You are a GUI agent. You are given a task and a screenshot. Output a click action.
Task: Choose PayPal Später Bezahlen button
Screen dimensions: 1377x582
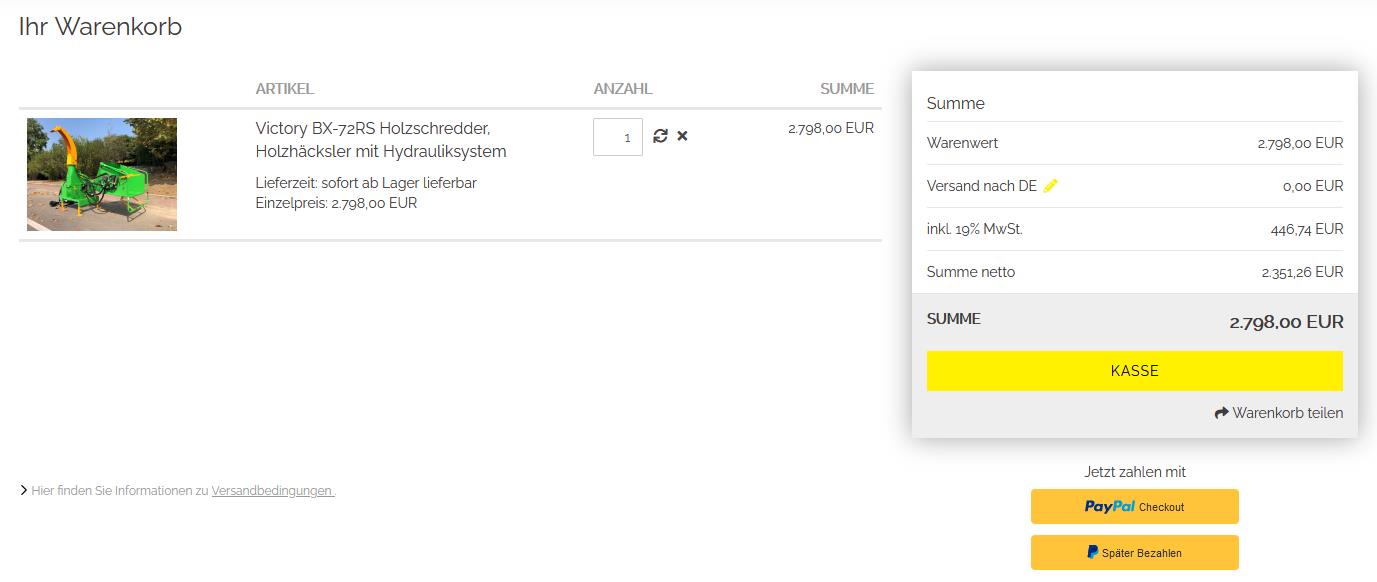click(1134, 553)
